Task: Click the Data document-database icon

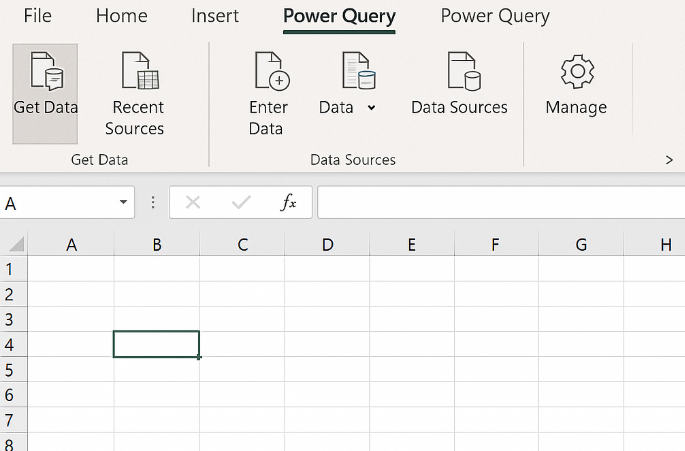Action: coord(359,71)
